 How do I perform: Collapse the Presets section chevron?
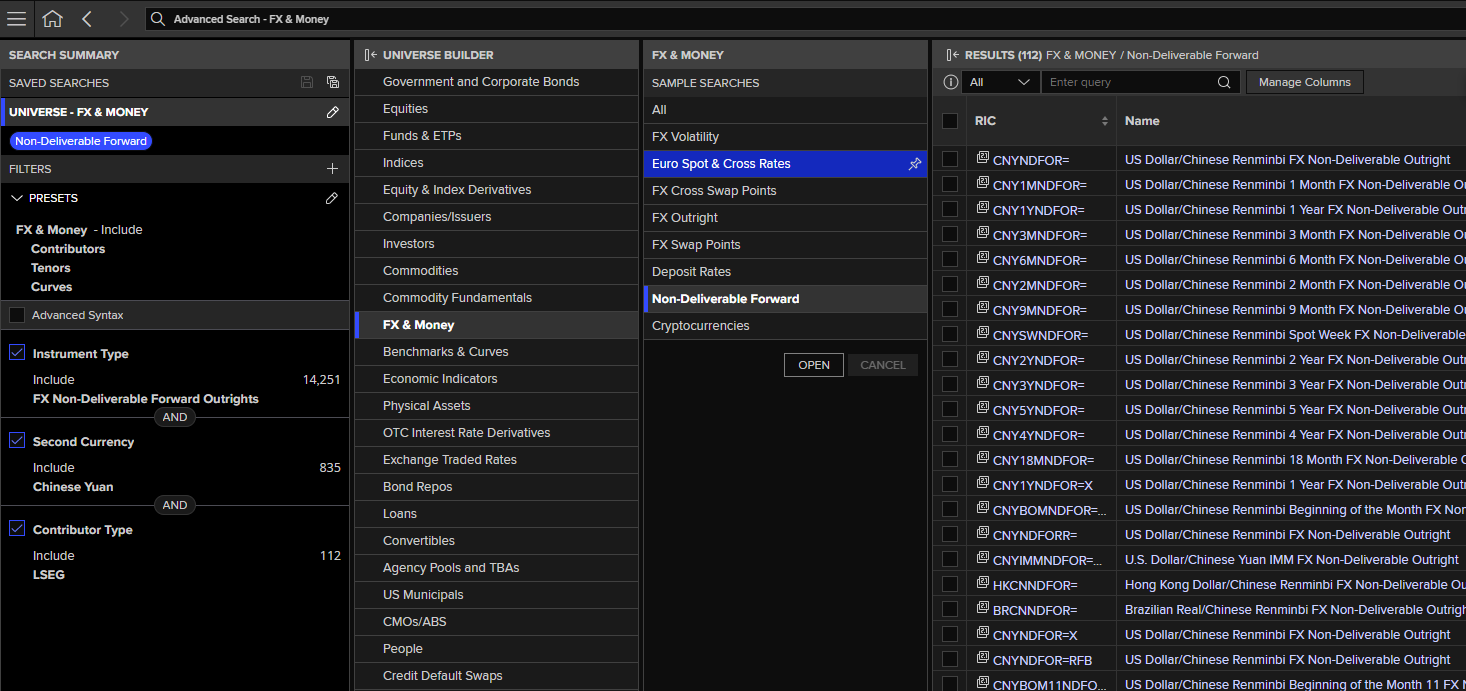17,198
